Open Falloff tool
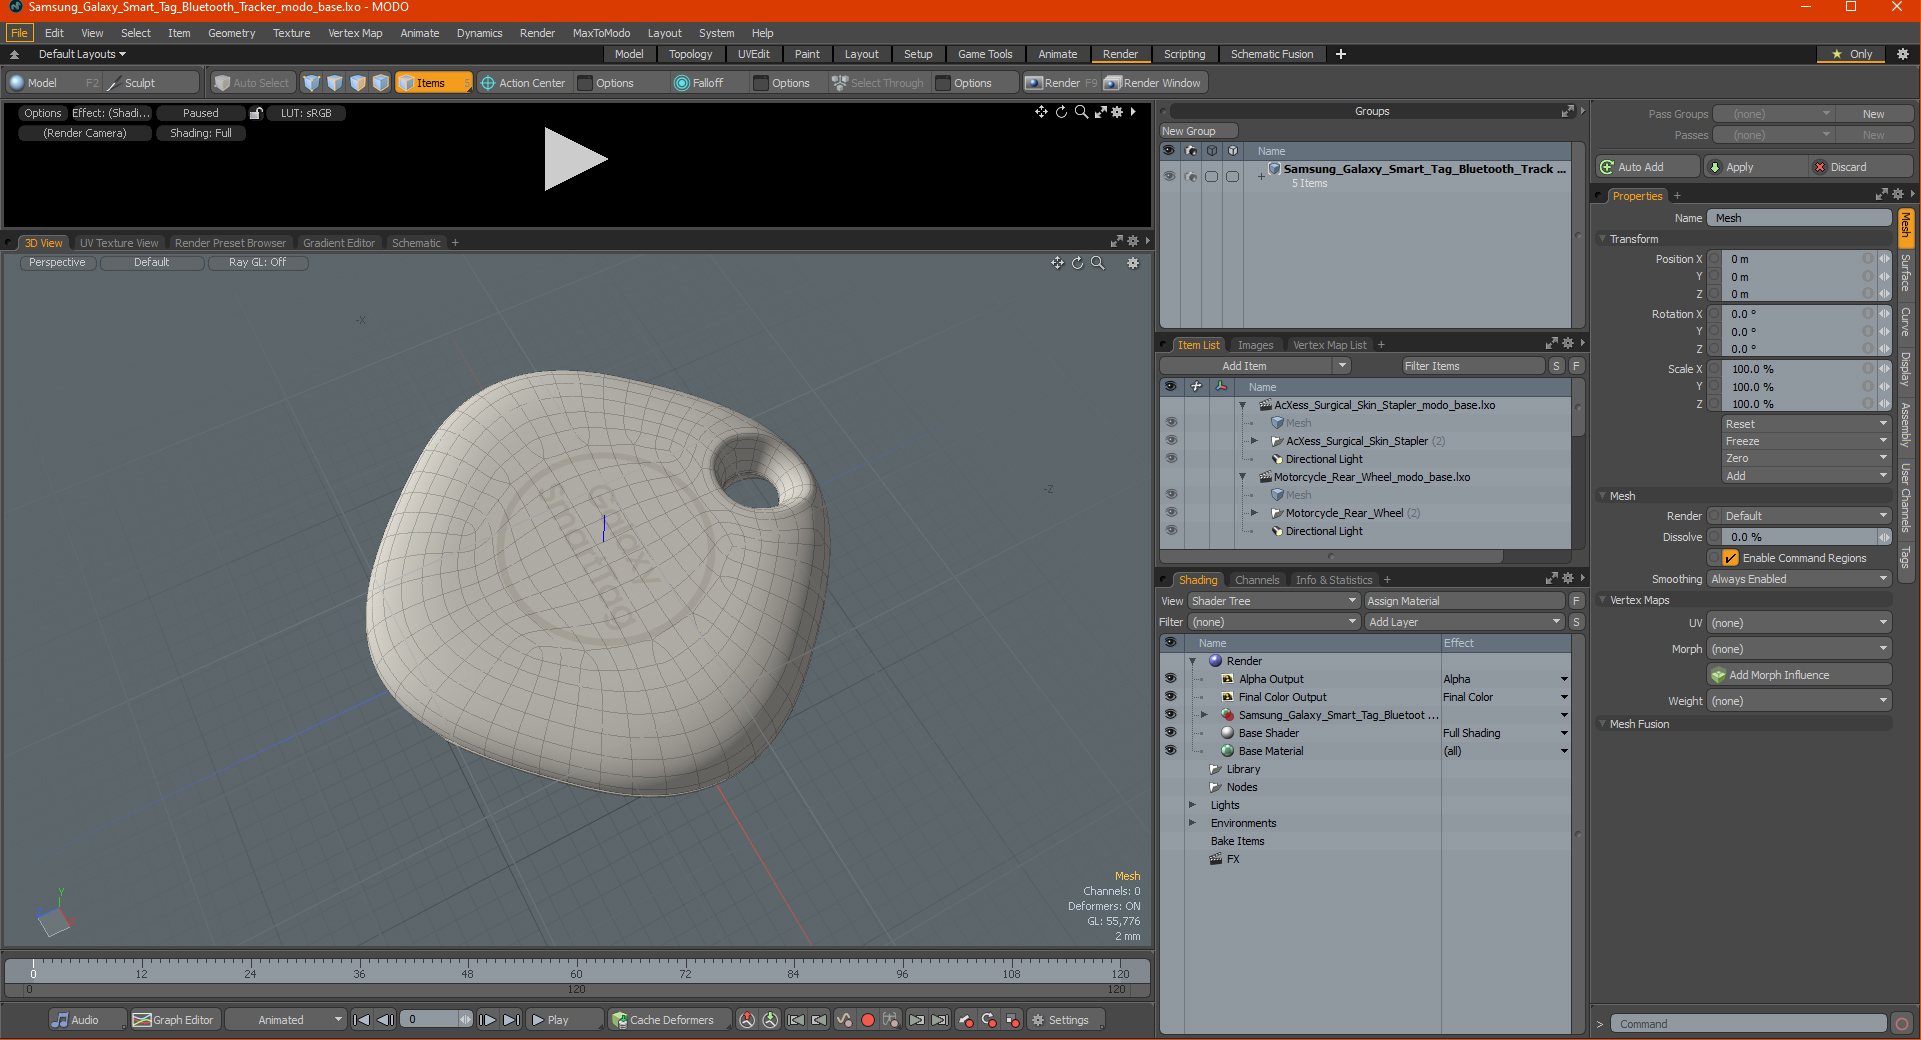The width and height of the screenshot is (1921, 1040). coord(699,83)
